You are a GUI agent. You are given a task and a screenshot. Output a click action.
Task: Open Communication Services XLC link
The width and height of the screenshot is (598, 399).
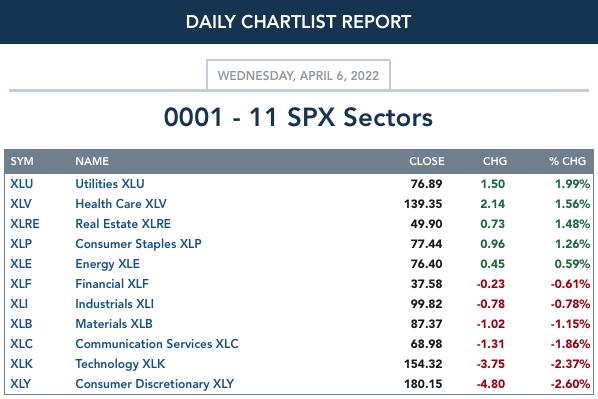157,344
